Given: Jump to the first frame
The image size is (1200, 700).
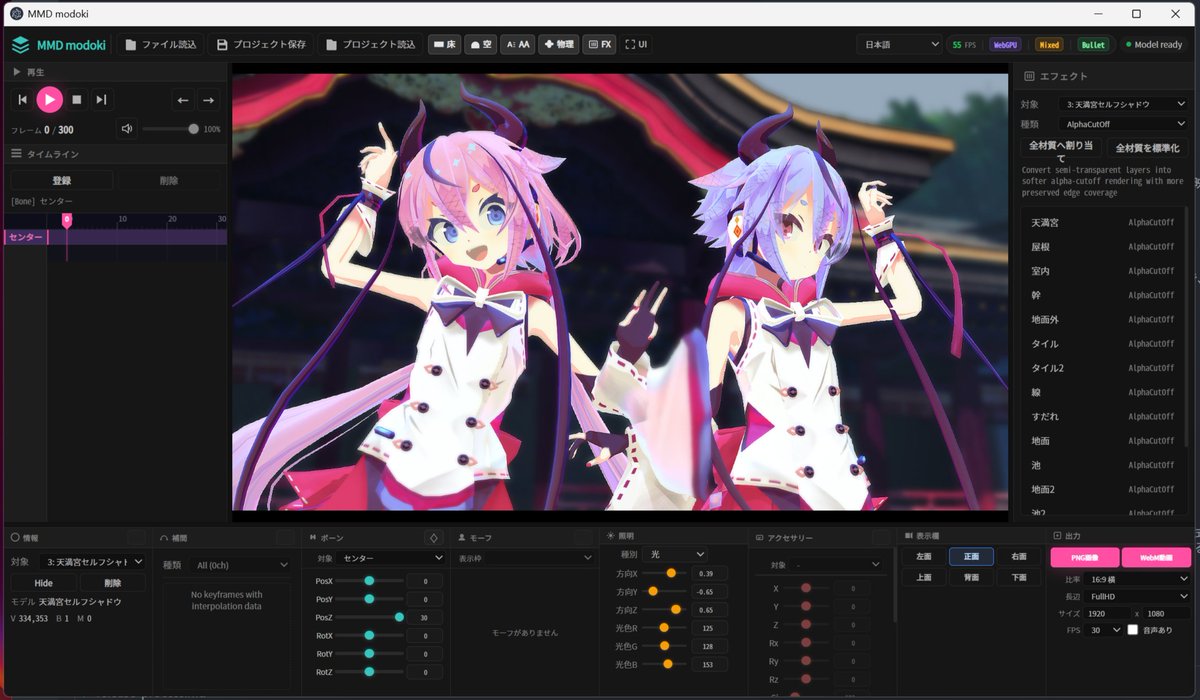Looking at the screenshot, I should (22, 99).
